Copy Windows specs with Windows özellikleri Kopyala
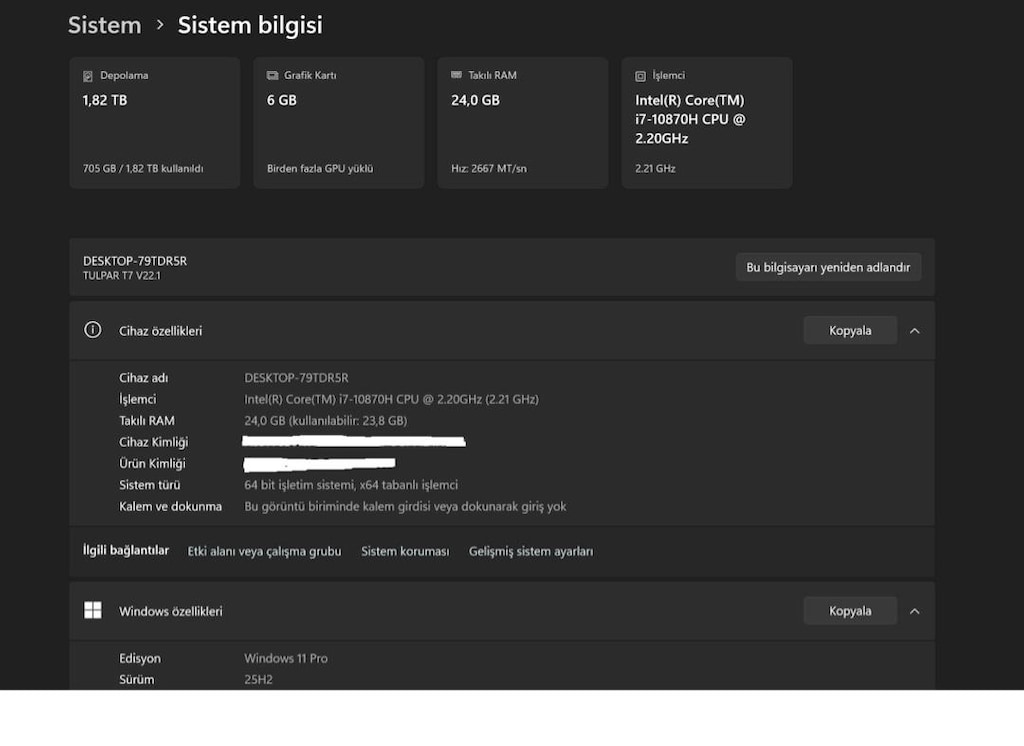1024x746 pixels. pos(850,611)
